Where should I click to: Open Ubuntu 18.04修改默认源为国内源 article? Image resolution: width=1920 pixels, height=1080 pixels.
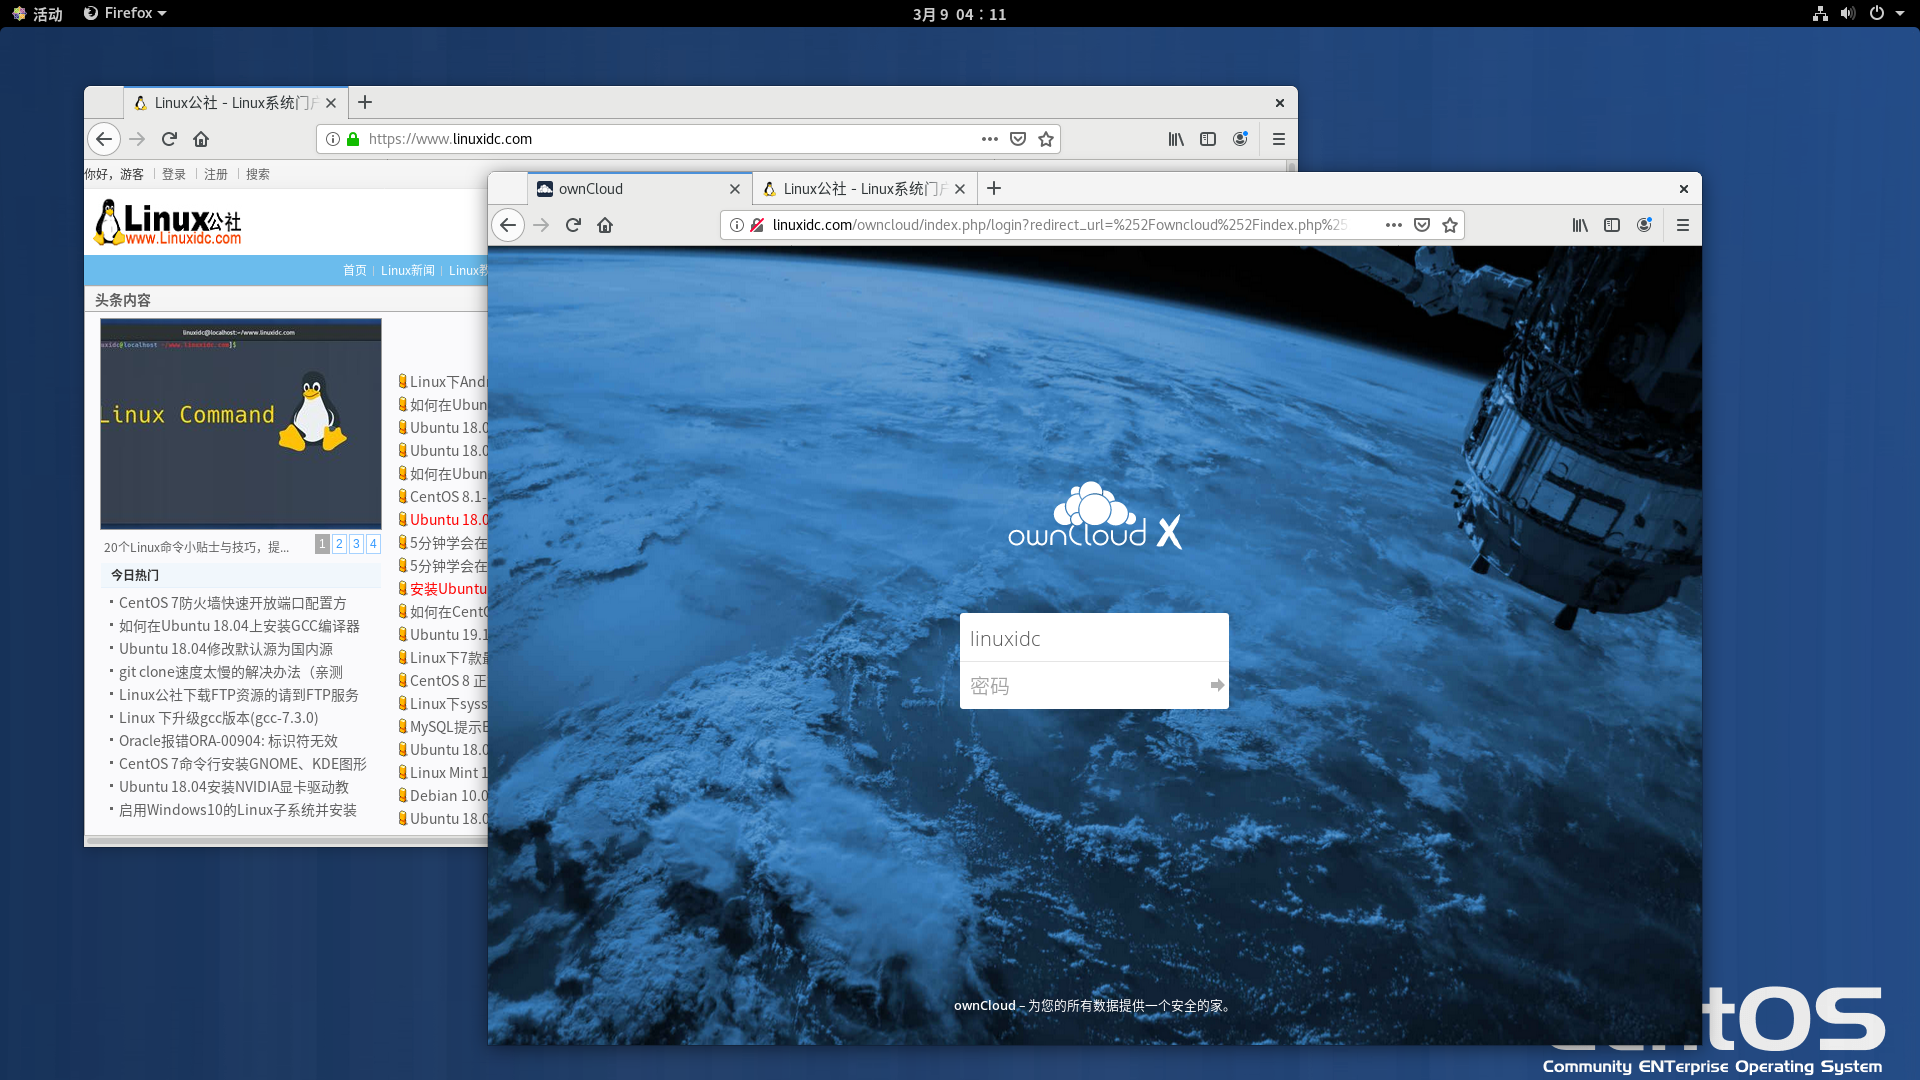point(226,649)
